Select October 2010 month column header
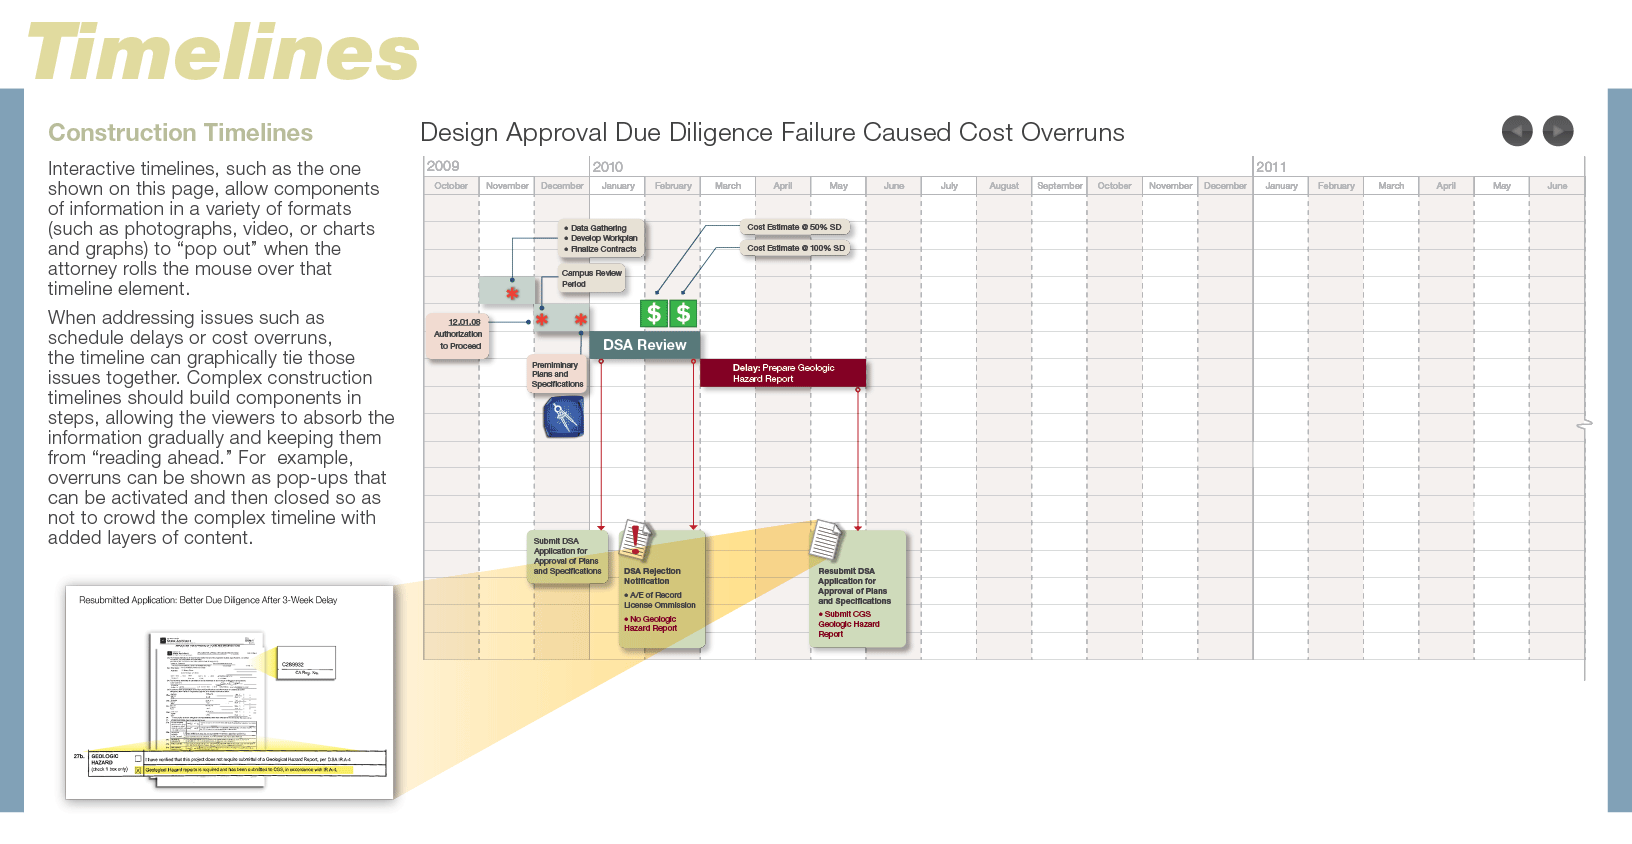The image size is (1632, 844). coord(1115,186)
